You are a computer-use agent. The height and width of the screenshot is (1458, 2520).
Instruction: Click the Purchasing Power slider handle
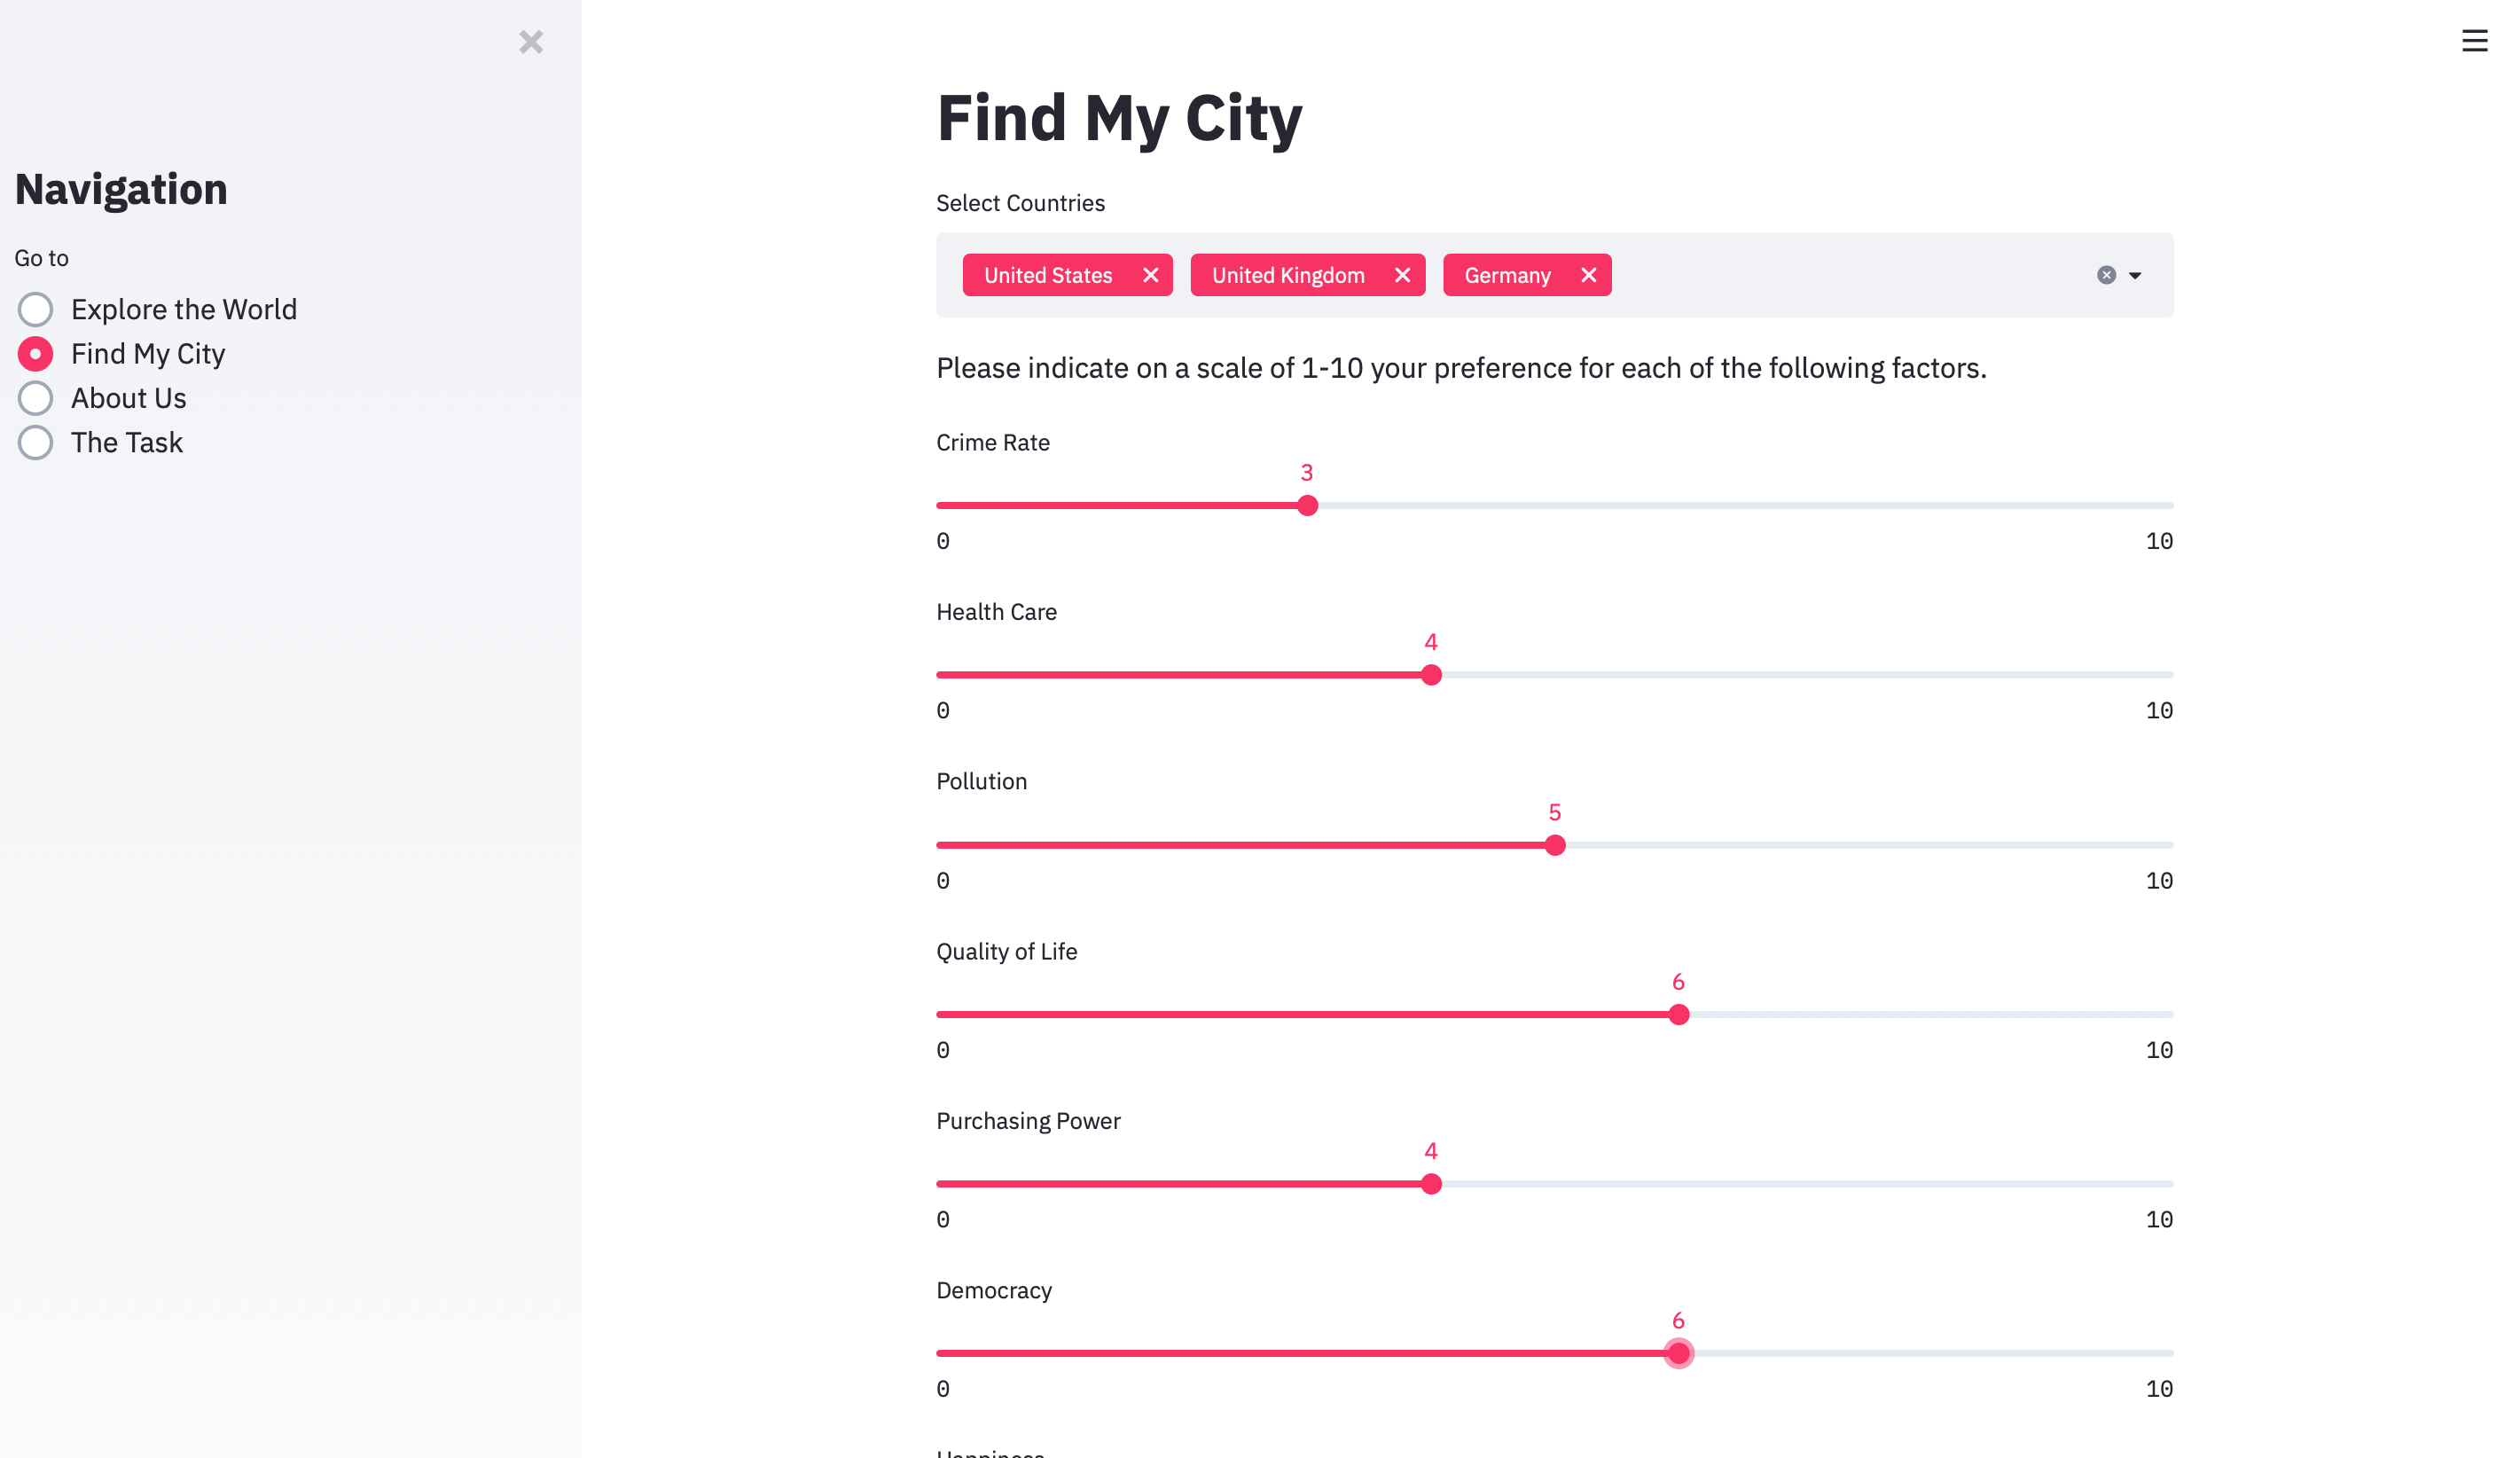[x=1431, y=1184]
